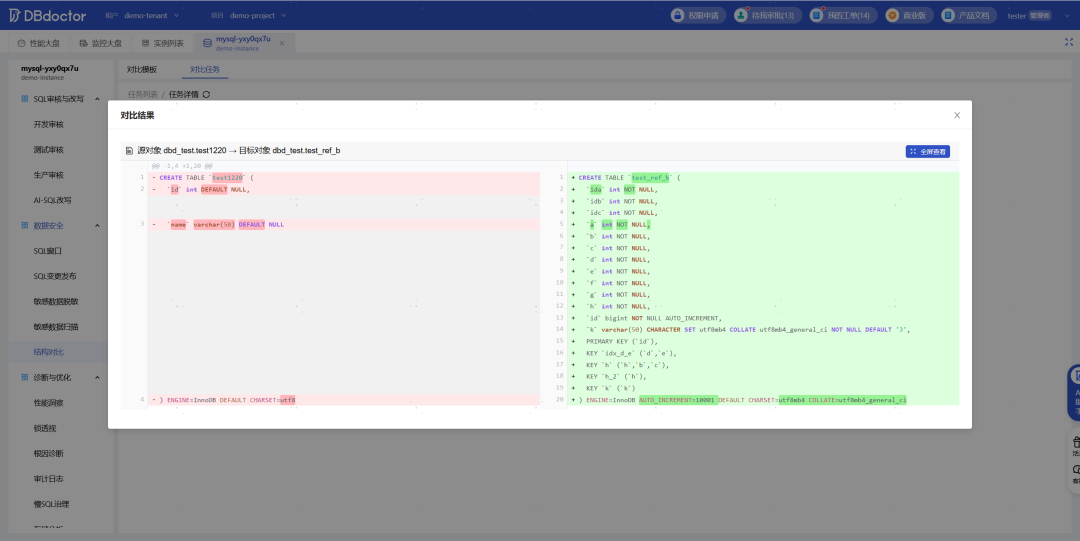Click the AUTO_INCREMENT=10001 highlighted text

[x=677, y=400]
